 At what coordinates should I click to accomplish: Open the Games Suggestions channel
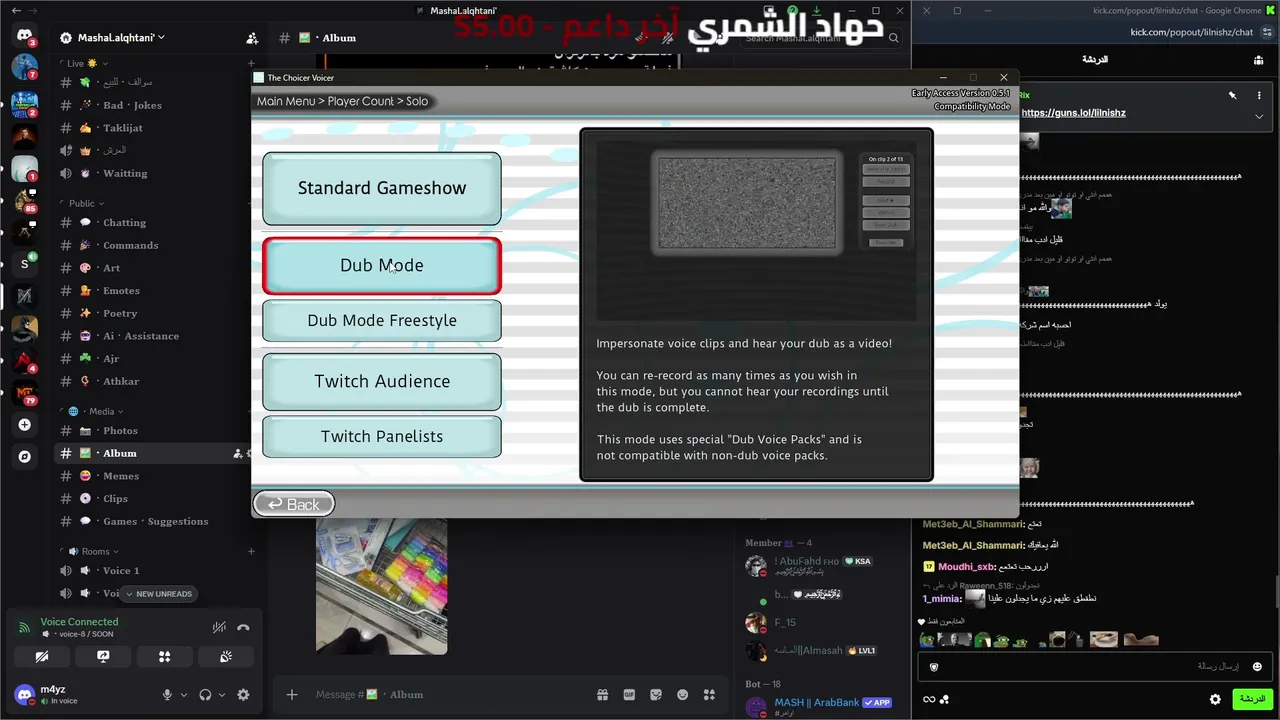pyautogui.click(x=155, y=521)
